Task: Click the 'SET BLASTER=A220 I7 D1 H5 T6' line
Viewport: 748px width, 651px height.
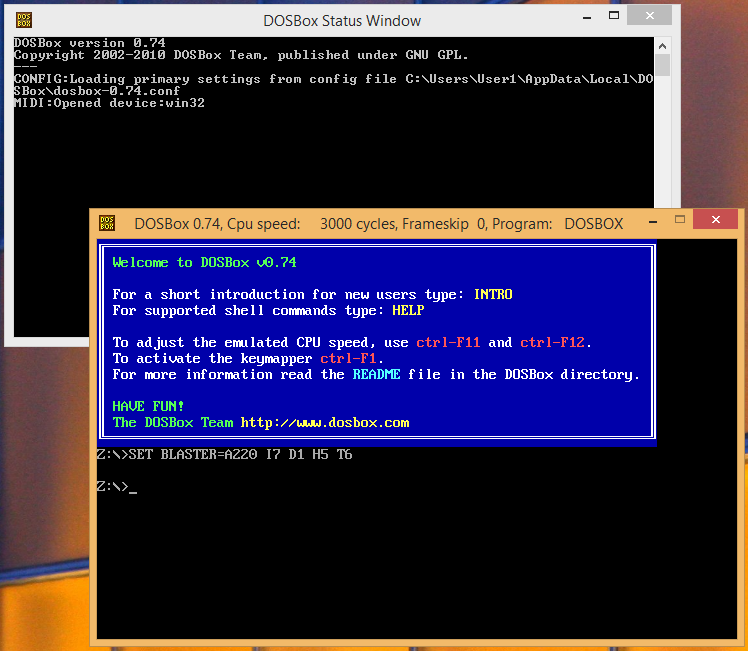Action: pyautogui.click(x=224, y=455)
